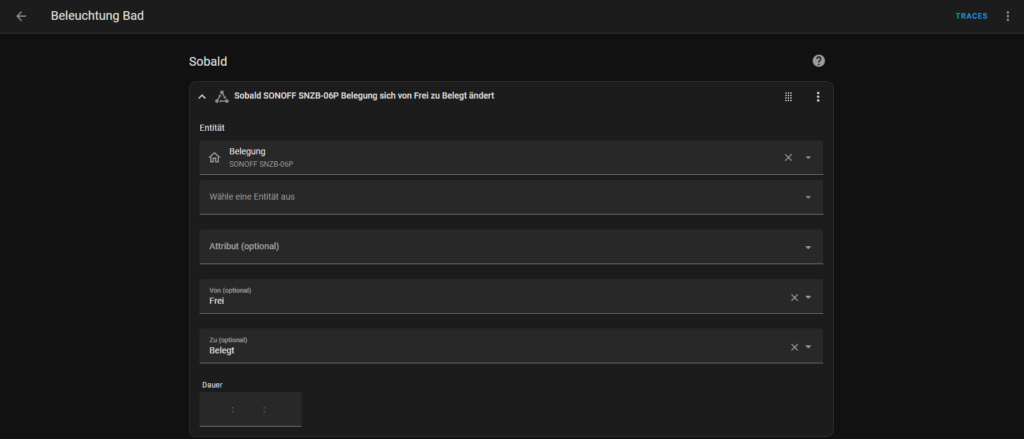Open the help icon beside Sobald
Image resolution: width=1024 pixels, height=439 pixels.
[818, 61]
